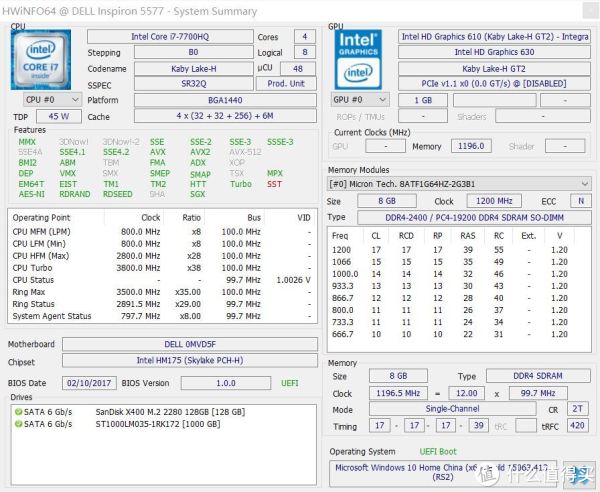Open the GPU #0 selector dropdown

tap(360, 100)
